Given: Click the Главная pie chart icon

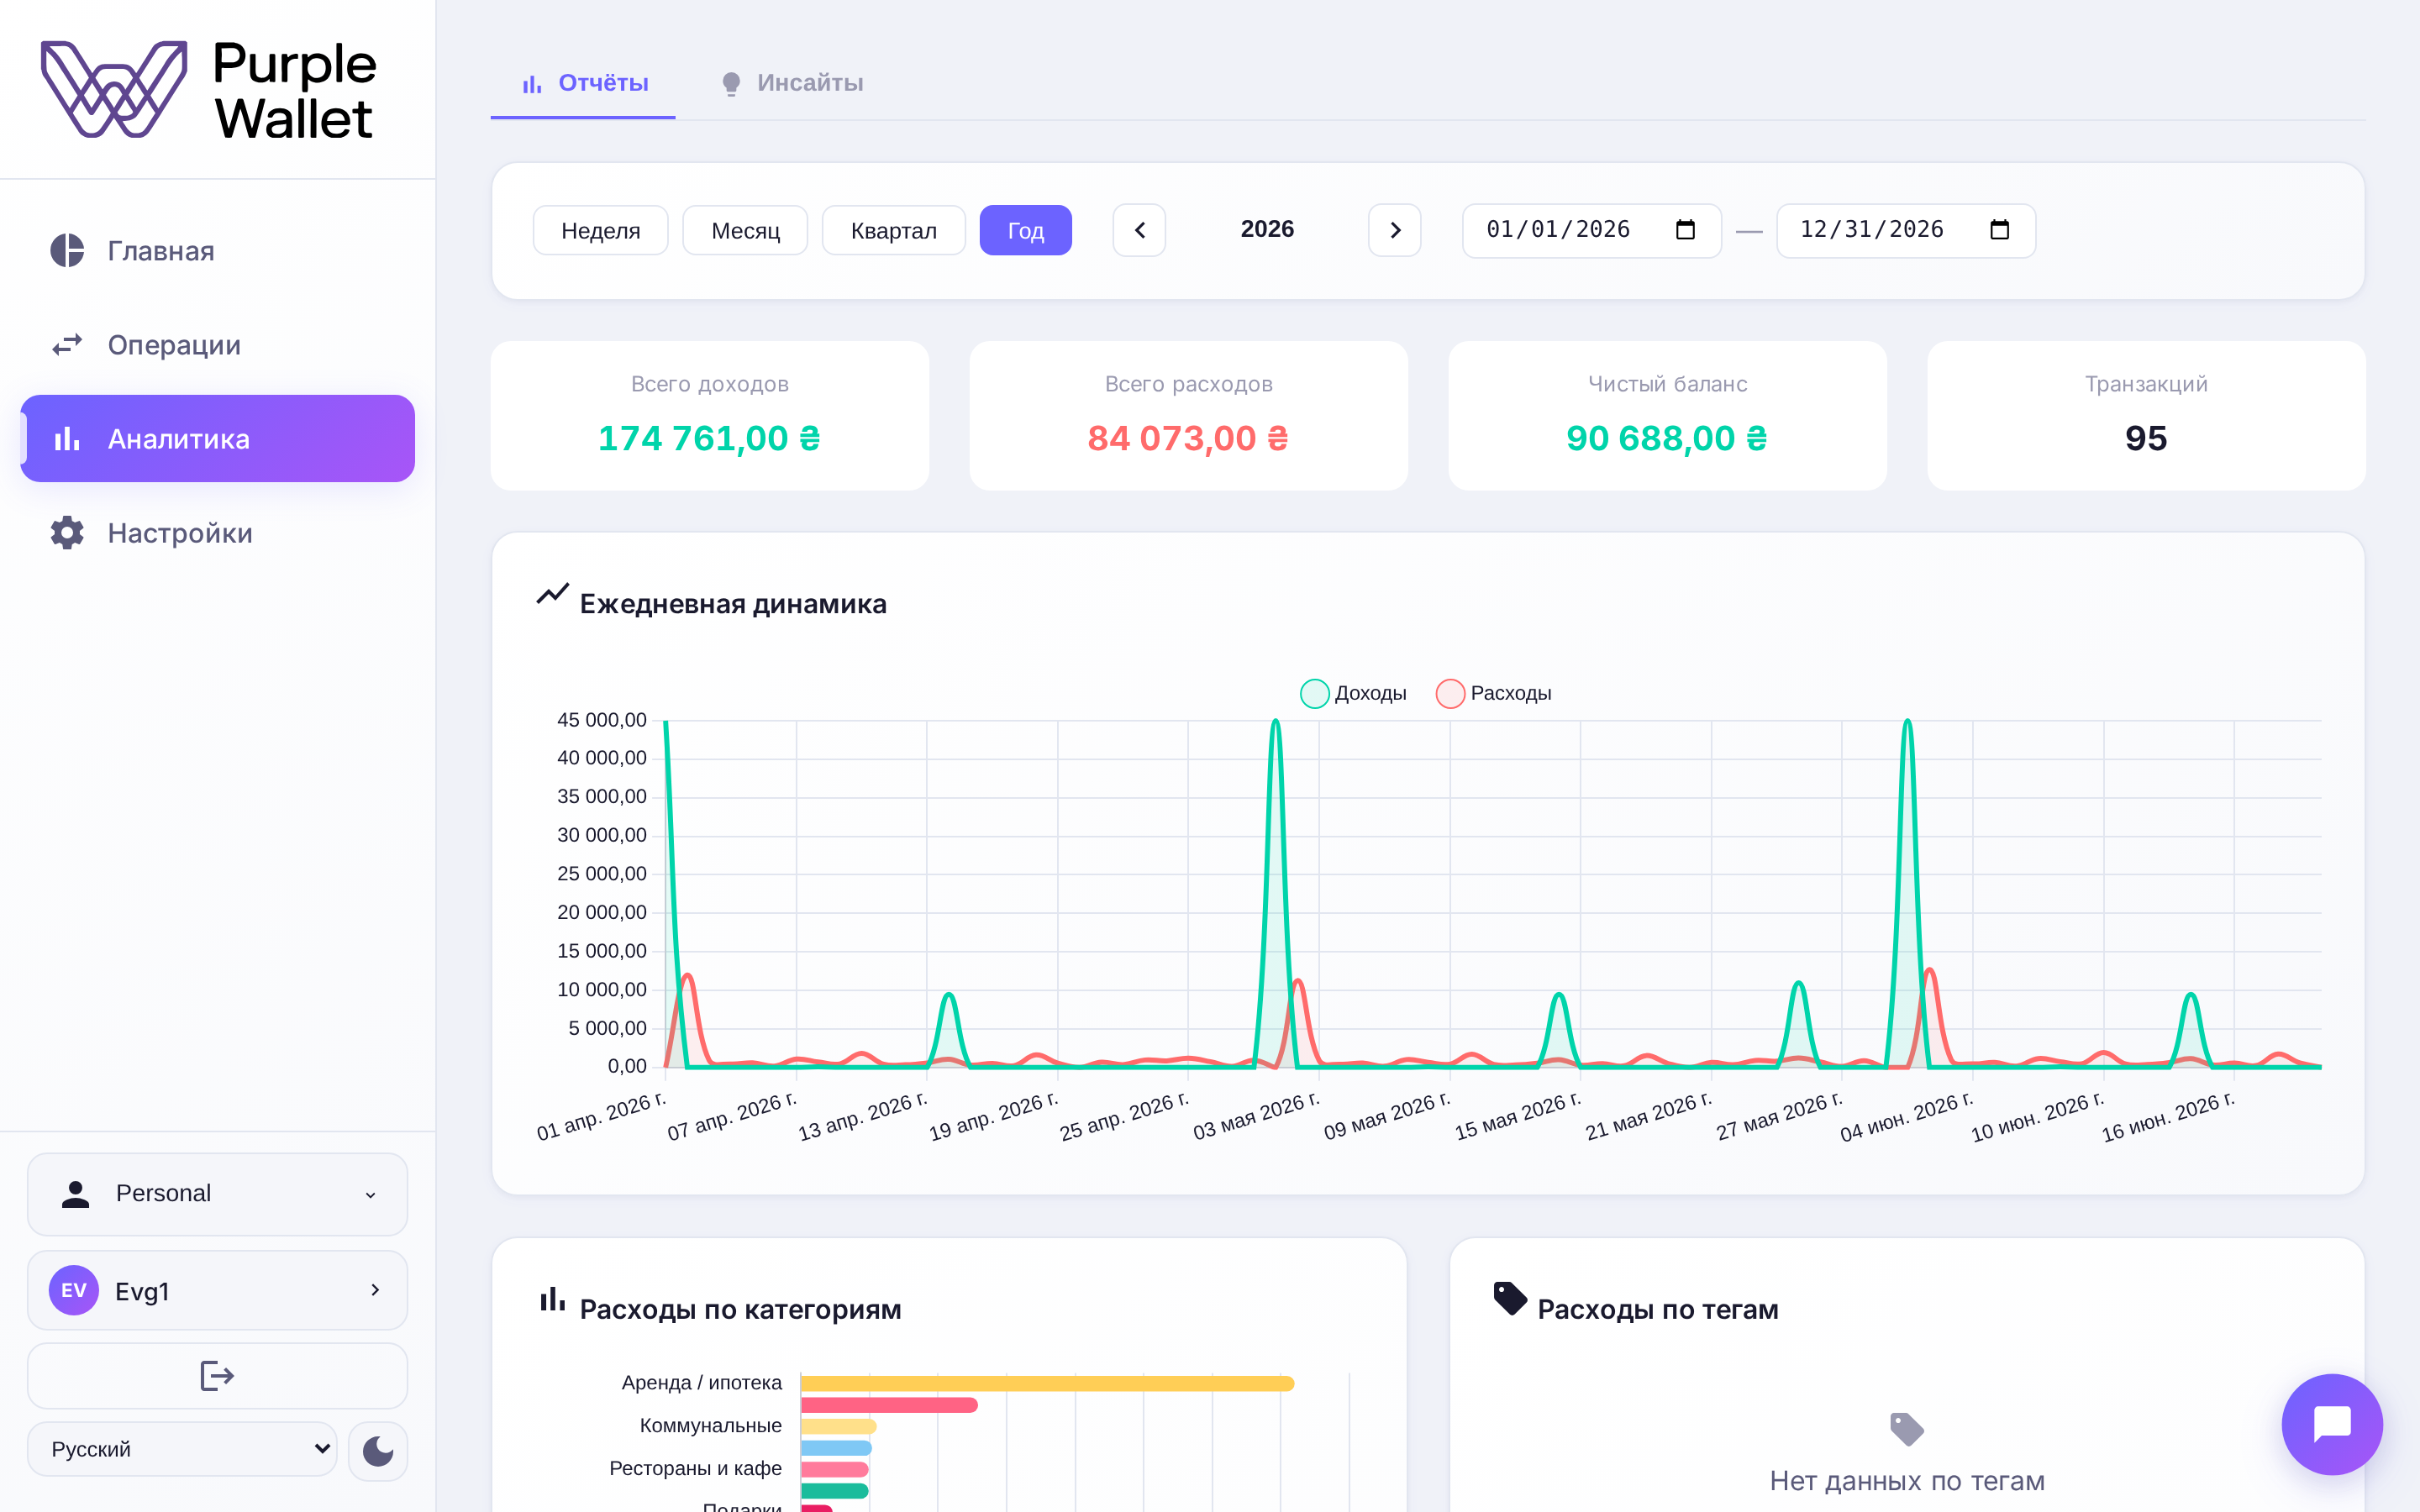Looking at the screenshot, I should point(67,251).
